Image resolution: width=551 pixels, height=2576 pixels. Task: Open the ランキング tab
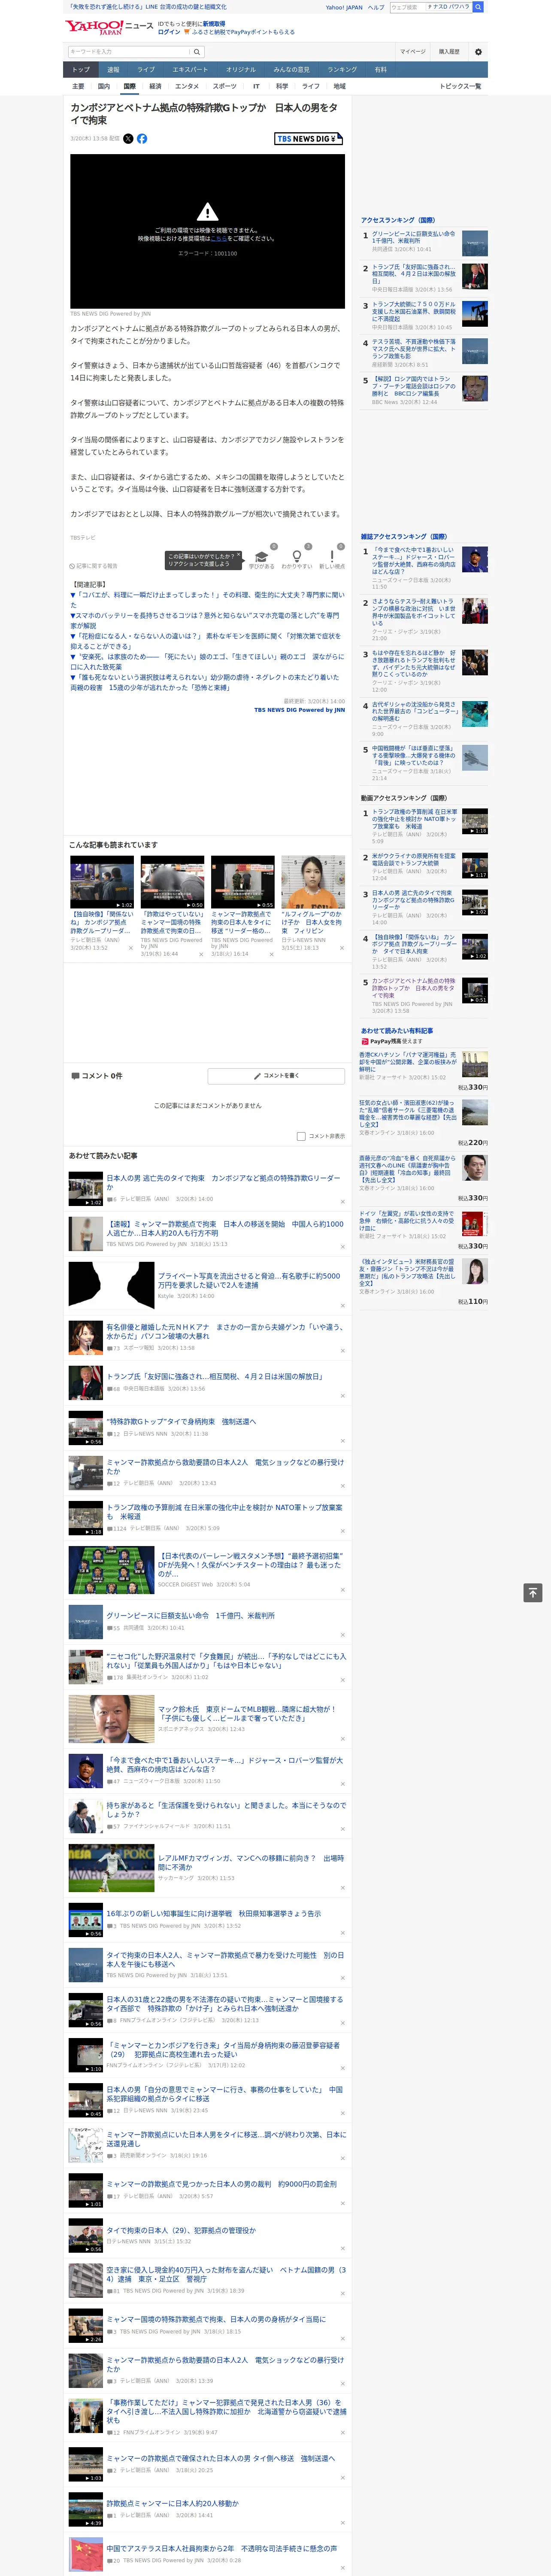pyautogui.click(x=342, y=70)
